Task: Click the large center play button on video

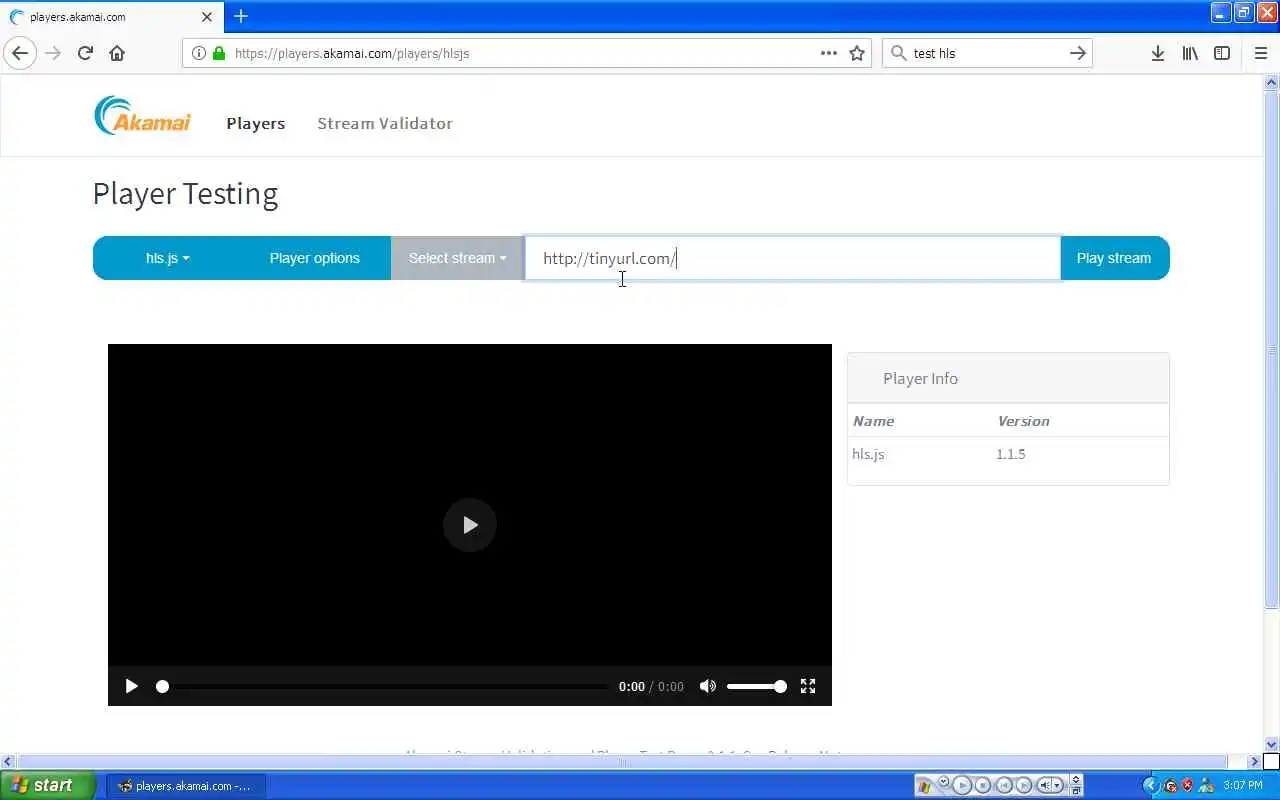Action: click(470, 525)
